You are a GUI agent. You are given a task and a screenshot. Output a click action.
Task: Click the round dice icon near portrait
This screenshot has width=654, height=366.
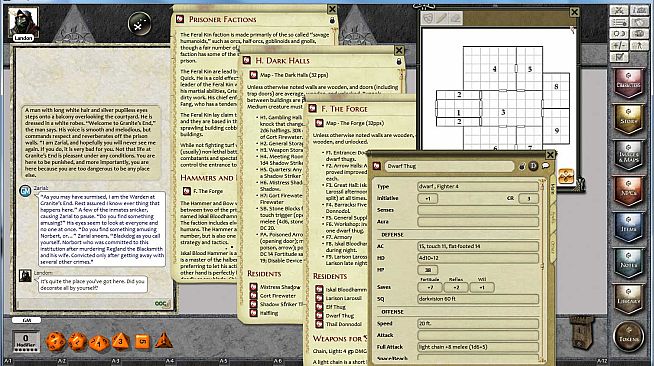click(x=139, y=24)
